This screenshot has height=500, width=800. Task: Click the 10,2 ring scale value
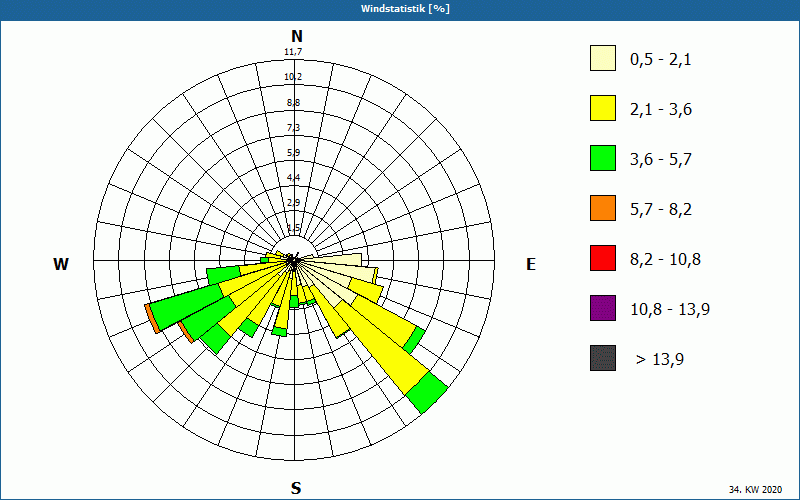click(x=293, y=77)
